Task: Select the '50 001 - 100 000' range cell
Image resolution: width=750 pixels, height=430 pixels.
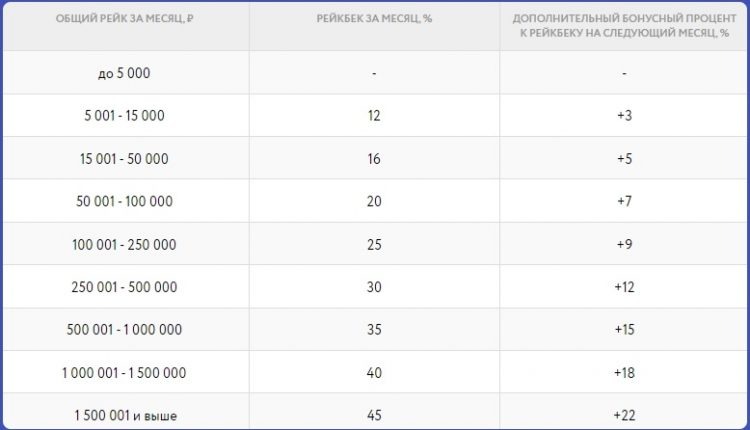Action: pyautogui.click(x=125, y=201)
